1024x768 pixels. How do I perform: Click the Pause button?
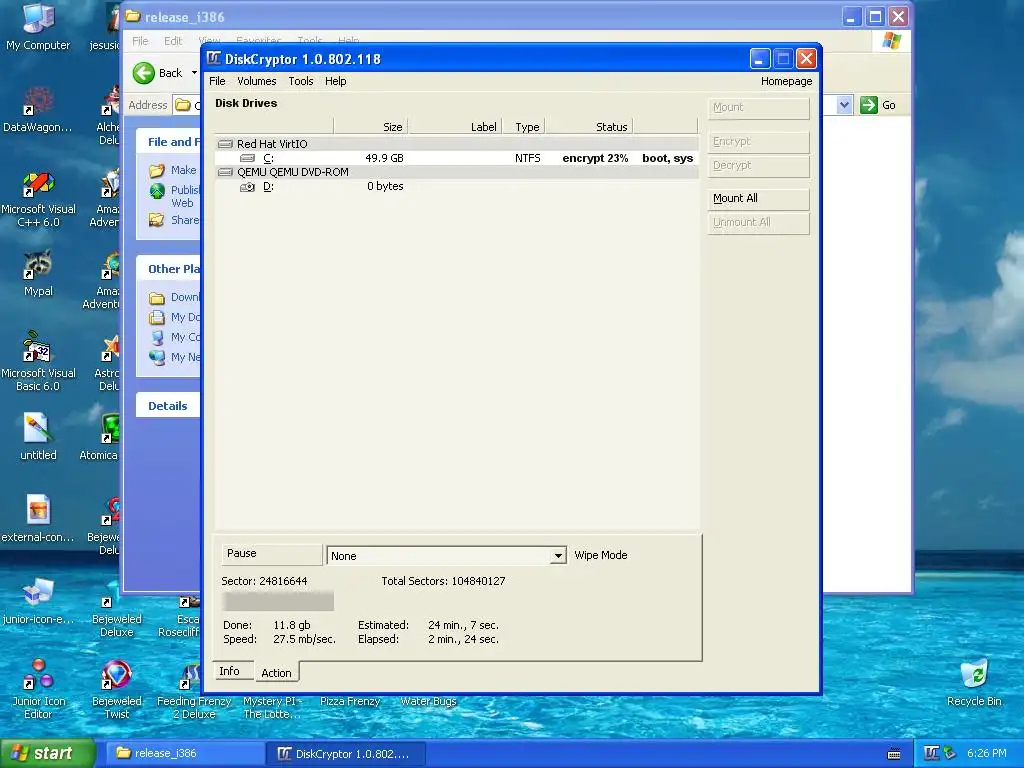(272, 553)
